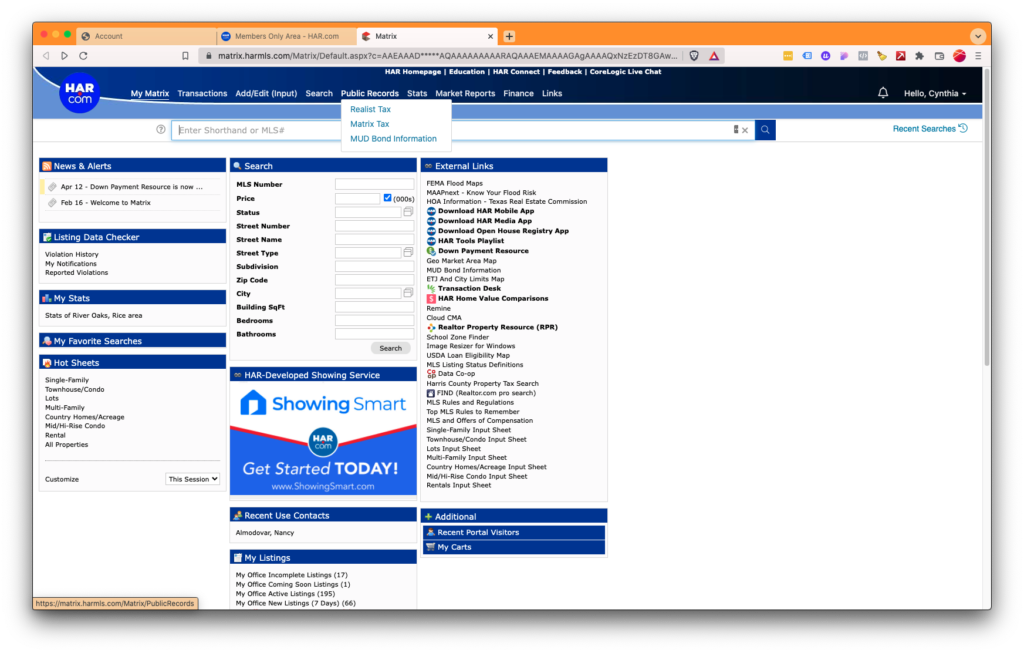Click the red arrow extension icon
The height and width of the screenshot is (653, 1024).
pos(901,56)
